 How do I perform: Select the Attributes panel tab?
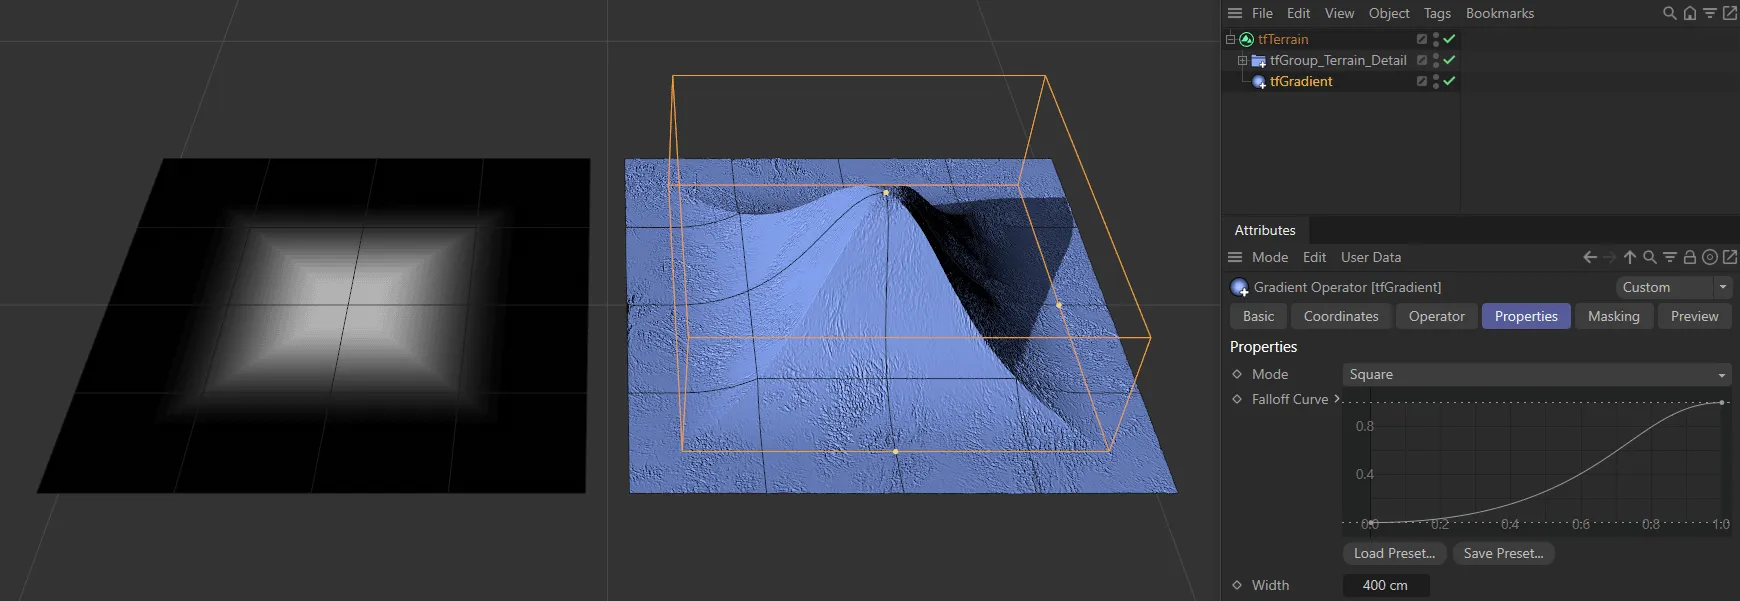[1265, 230]
